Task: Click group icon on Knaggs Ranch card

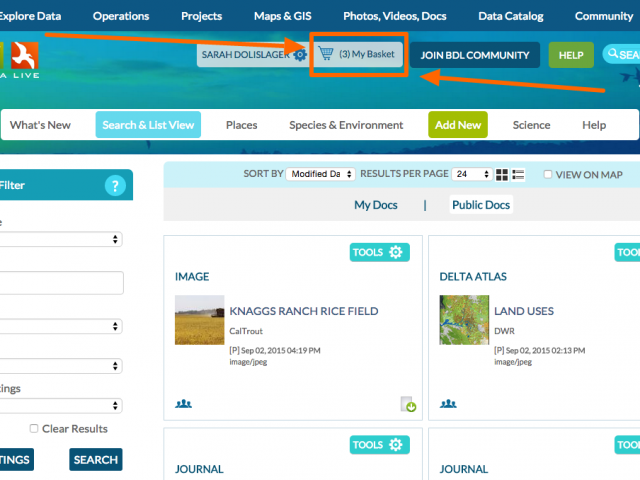Action: (183, 404)
